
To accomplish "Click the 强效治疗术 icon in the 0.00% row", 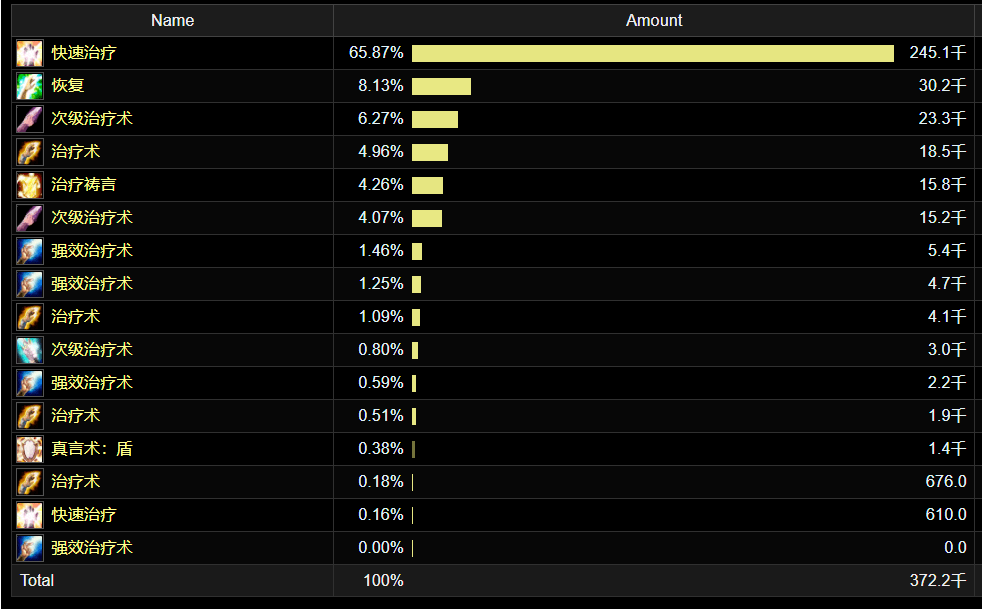I will point(30,548).
